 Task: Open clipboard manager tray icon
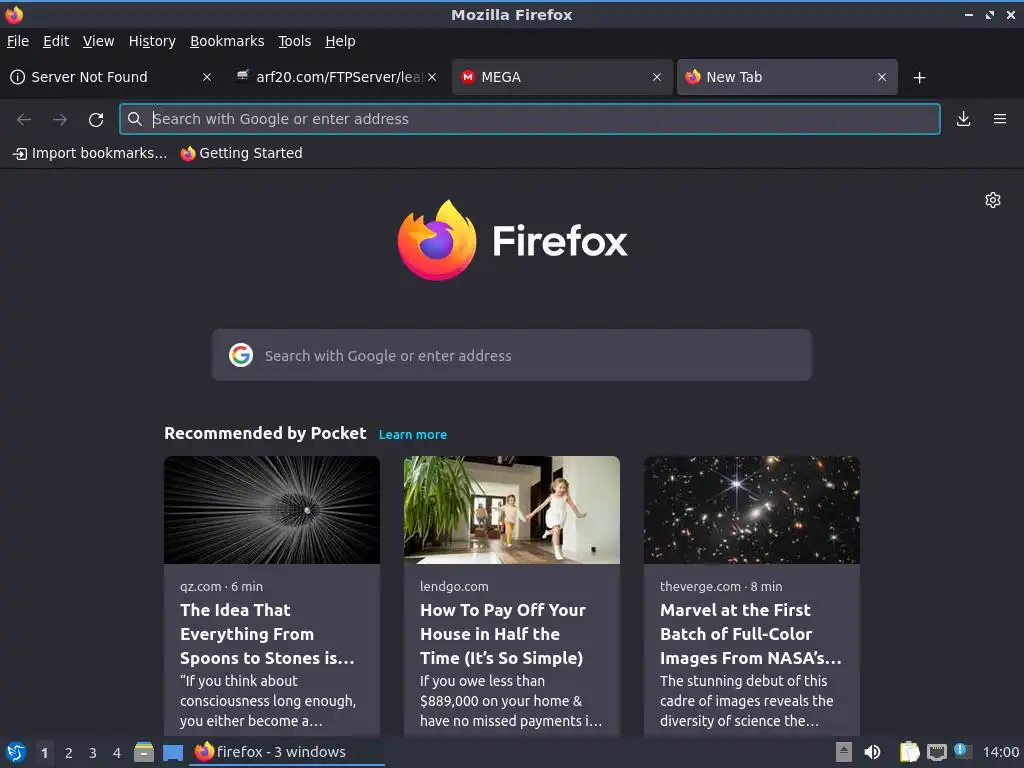(x=909, y=752)
